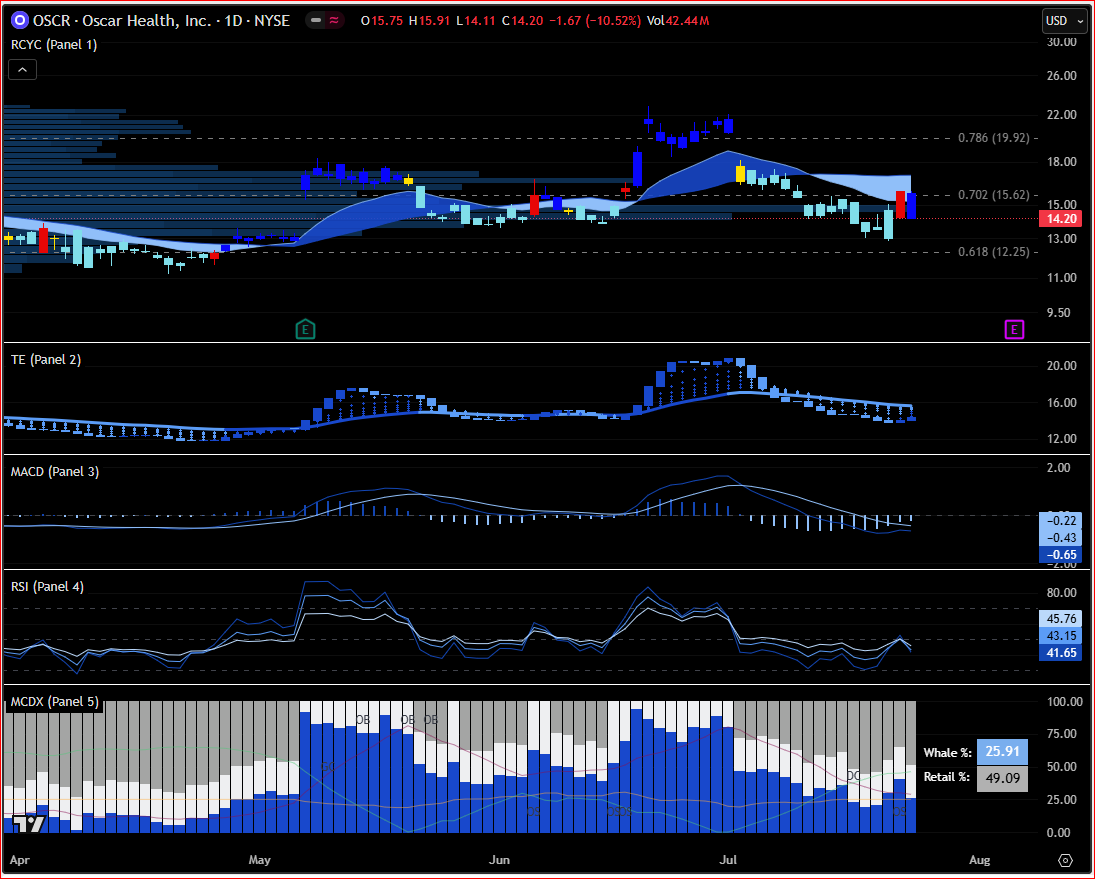The width and height of the screenshot is (1095, 879).
Task: Select the RCYC (Panel 1) indicator label
Action: [54, 45]
